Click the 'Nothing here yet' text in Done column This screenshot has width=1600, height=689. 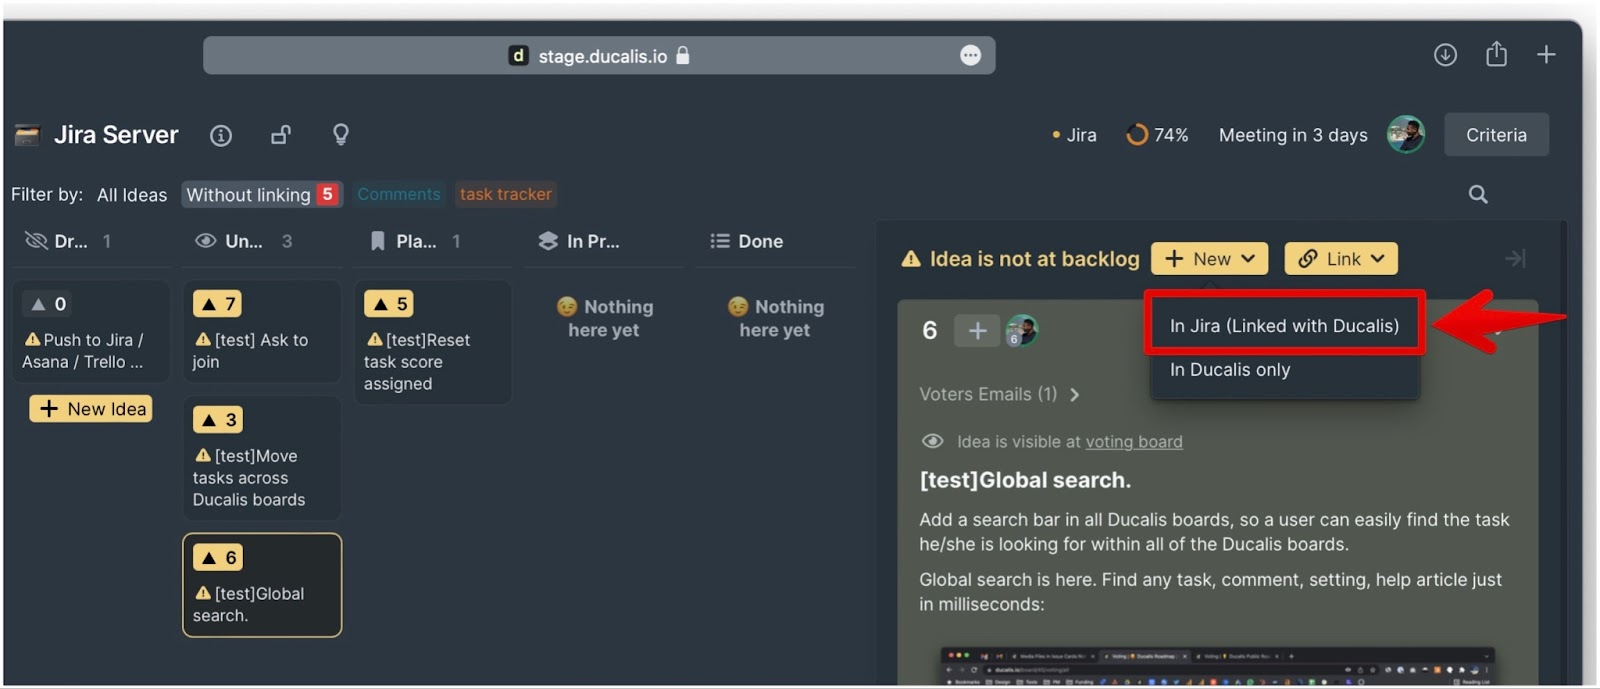tap(775, 318)
